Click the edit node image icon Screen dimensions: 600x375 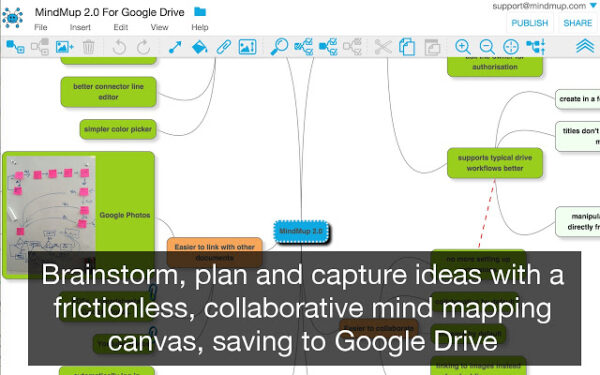[248, 47]
